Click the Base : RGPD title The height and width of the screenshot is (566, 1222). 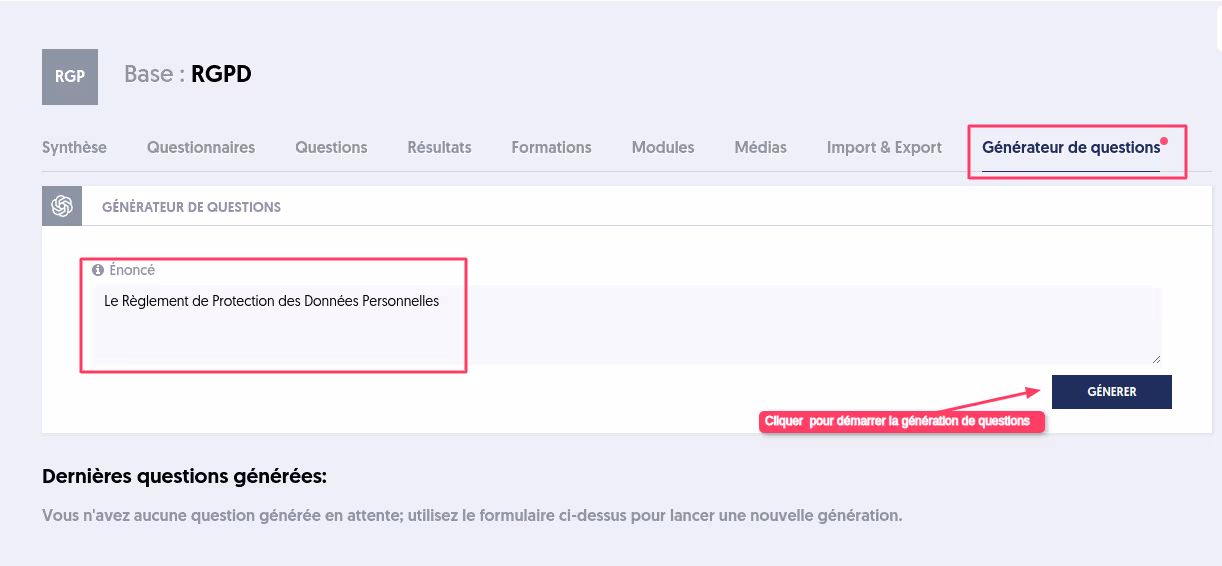click(187, 74)
